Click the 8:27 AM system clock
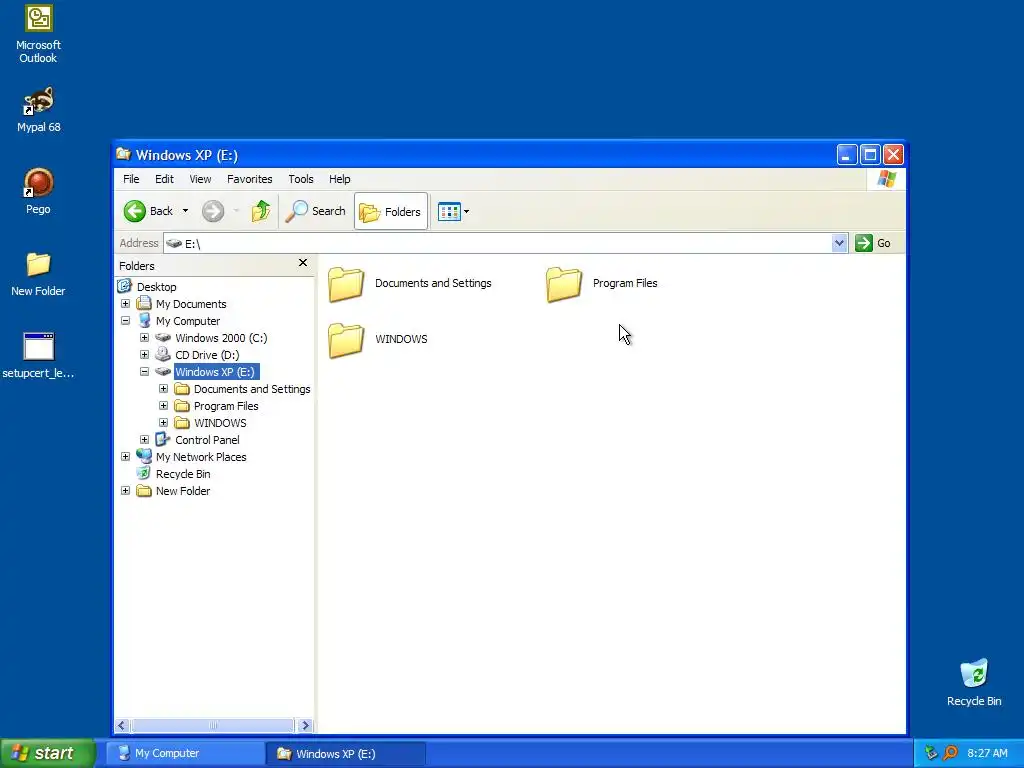 coord(987,753)
